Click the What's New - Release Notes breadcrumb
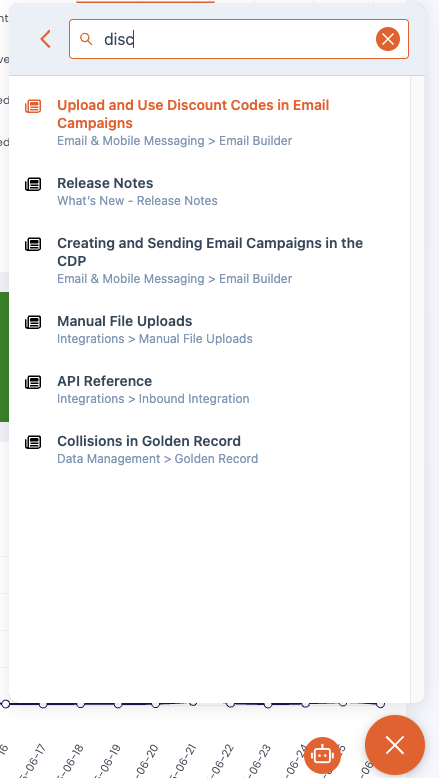Image resolution: width=439 pixels, height=778 pixels. point(137,201)
